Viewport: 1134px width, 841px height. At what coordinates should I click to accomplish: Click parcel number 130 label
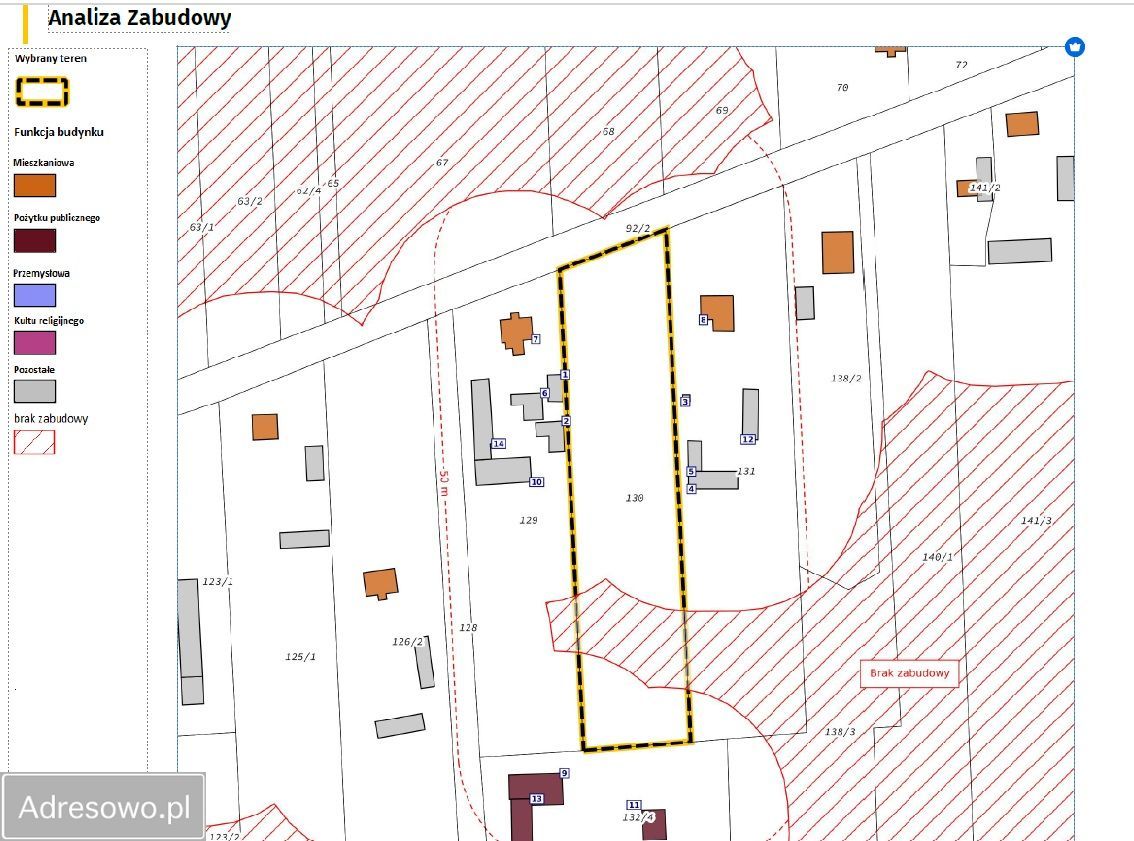click(634, 498)
